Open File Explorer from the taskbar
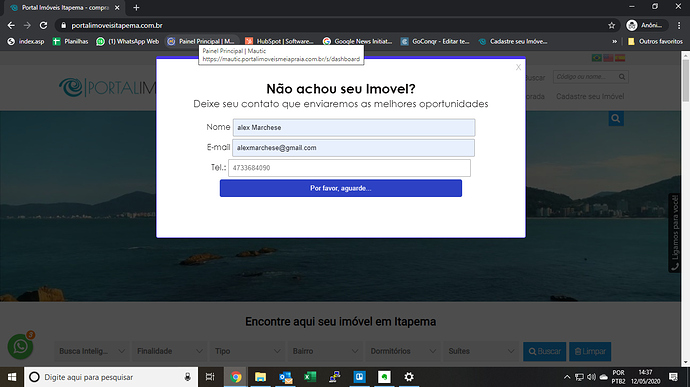The height and width of the screenshot is (387, 690). click(261, 377)
